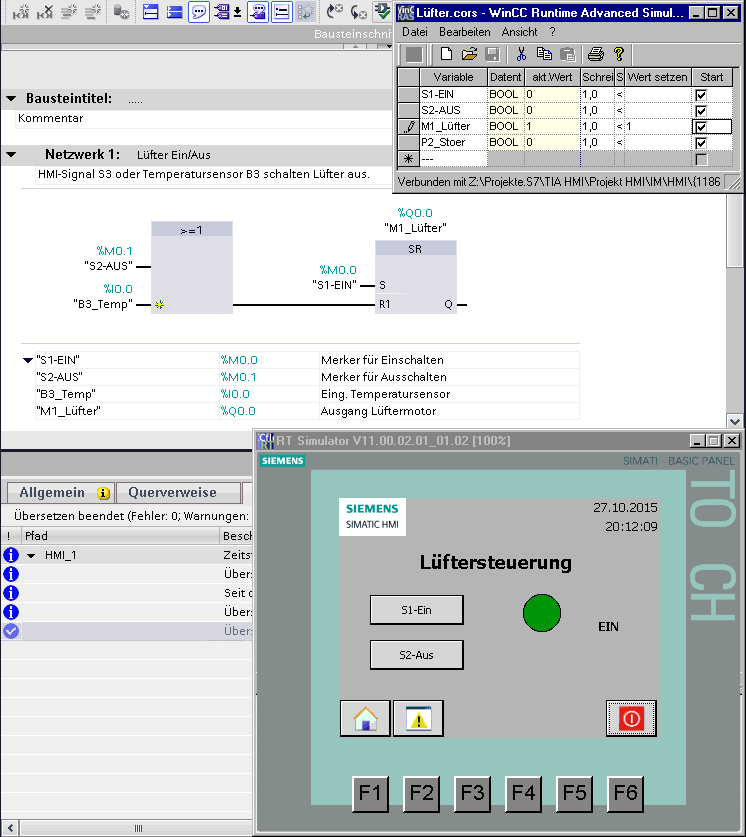Open the Bearbeiten menu
Viewport: 746px width, 837px height.
(x=464, y=32)
